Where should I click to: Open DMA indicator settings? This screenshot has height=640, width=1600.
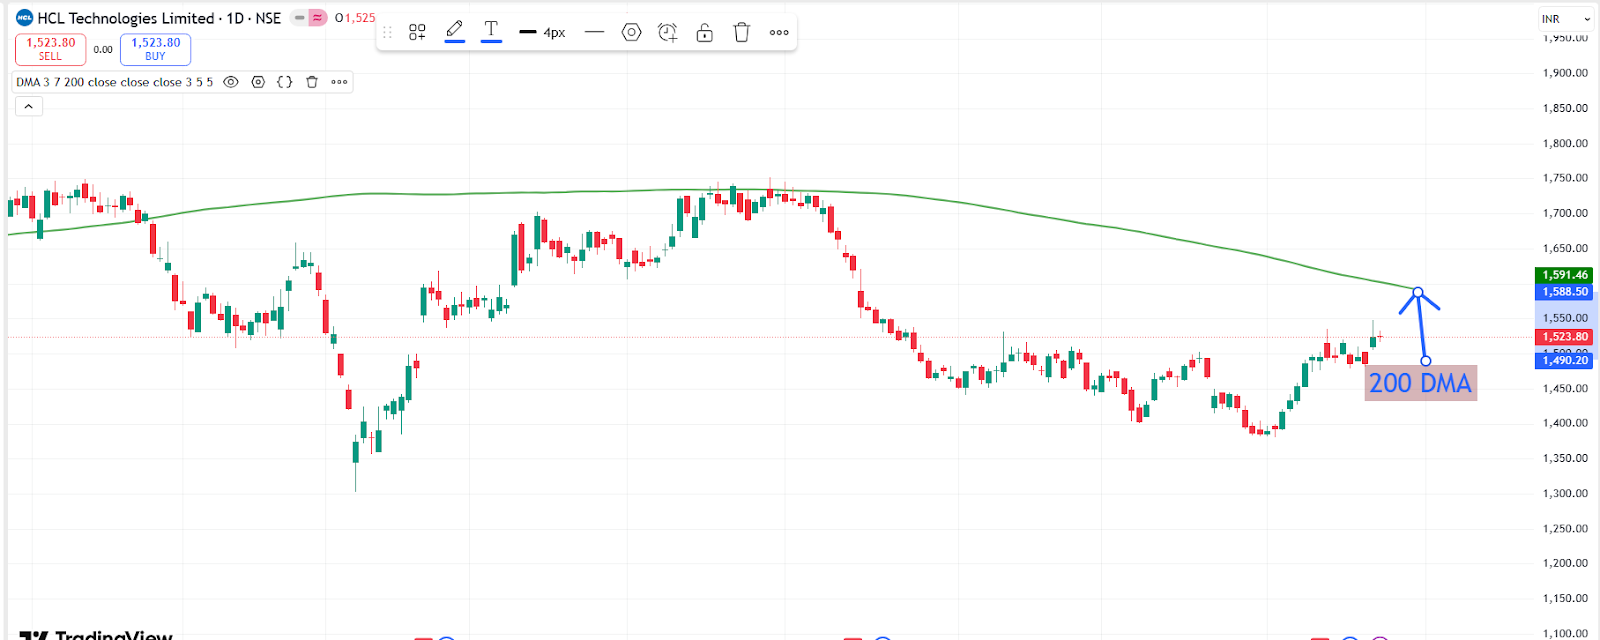coord(258,82)
